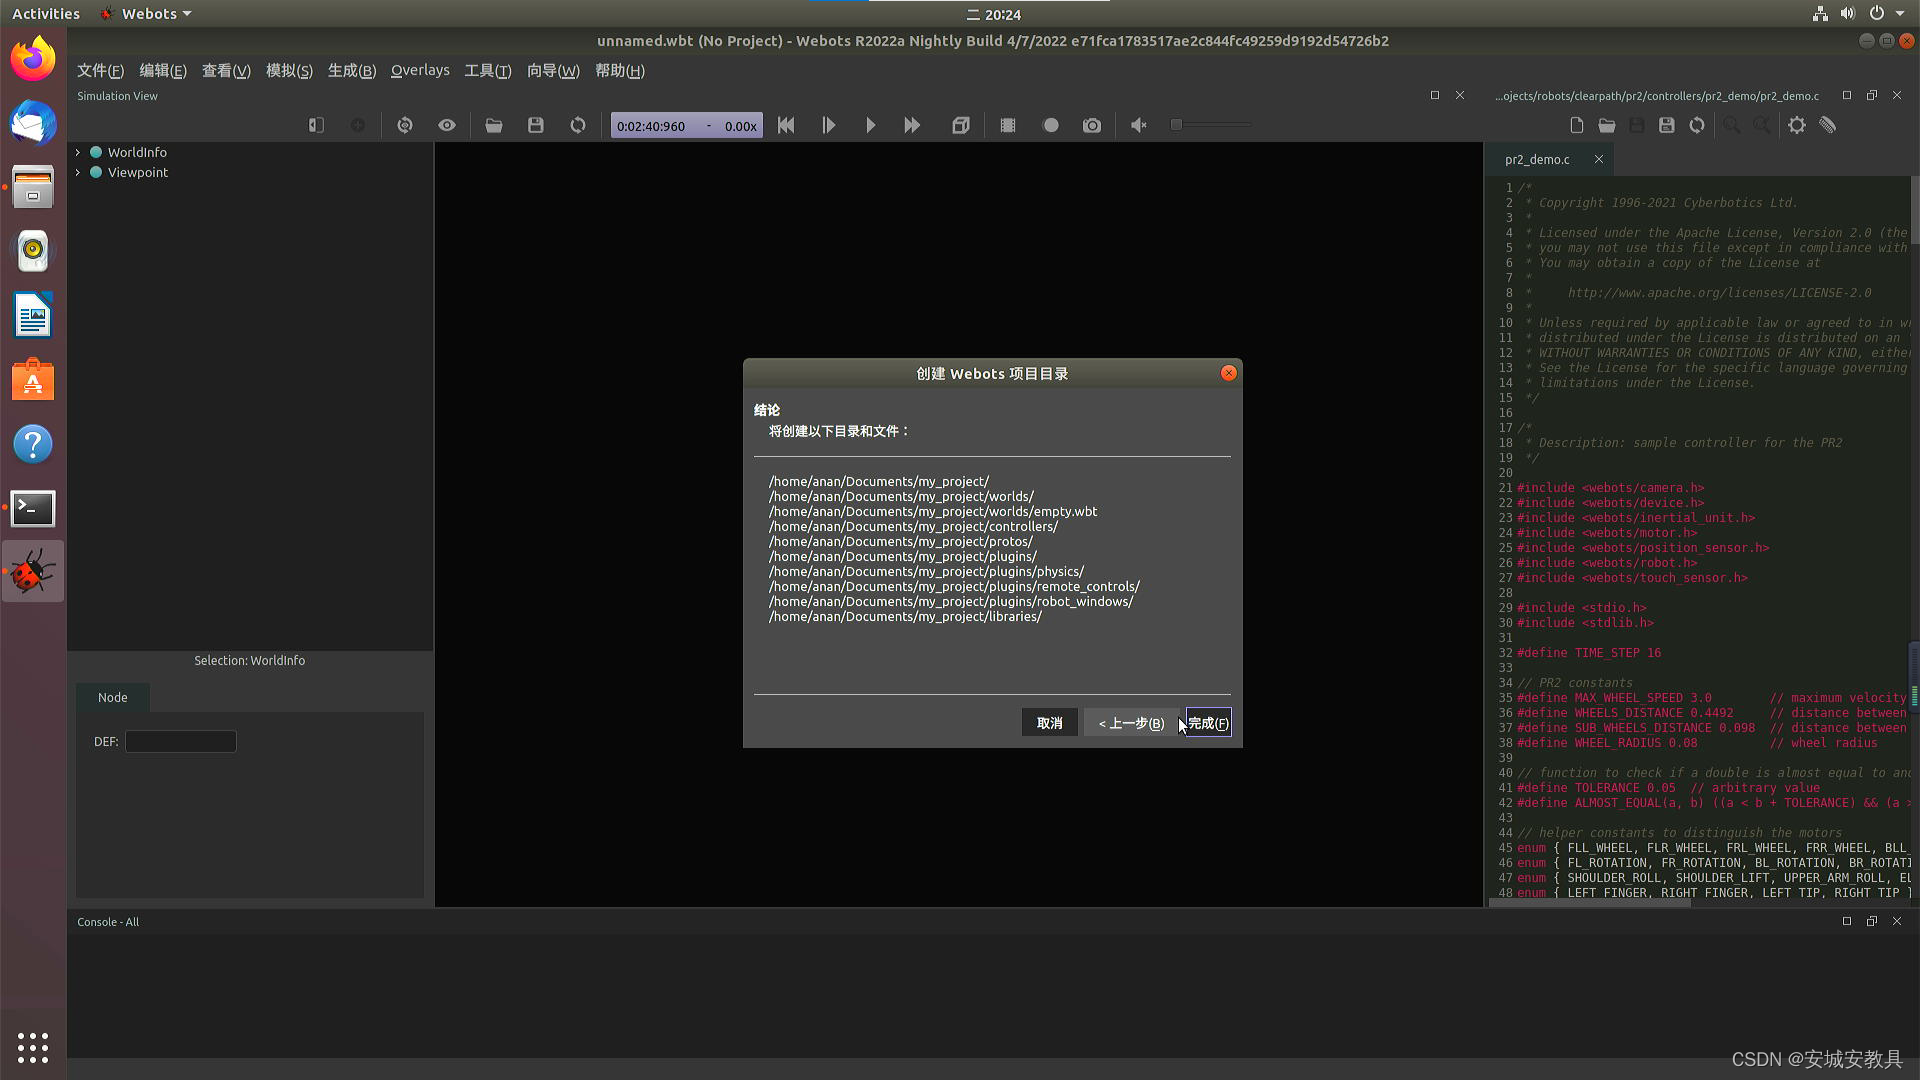
Task: Click the worlds/empty.wbt path line in the dialog
Action: [932, 511]
